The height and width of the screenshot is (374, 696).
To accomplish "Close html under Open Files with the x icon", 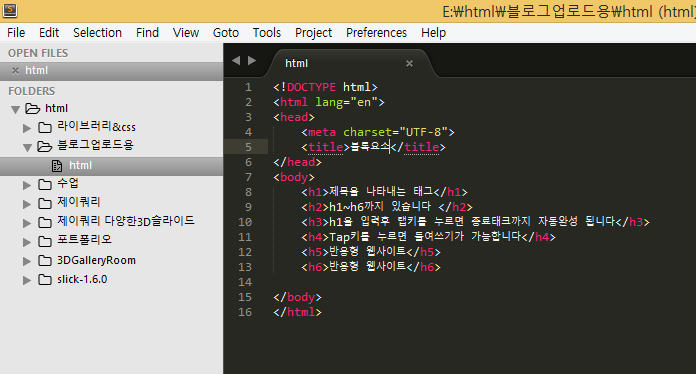I will point(15,71).
